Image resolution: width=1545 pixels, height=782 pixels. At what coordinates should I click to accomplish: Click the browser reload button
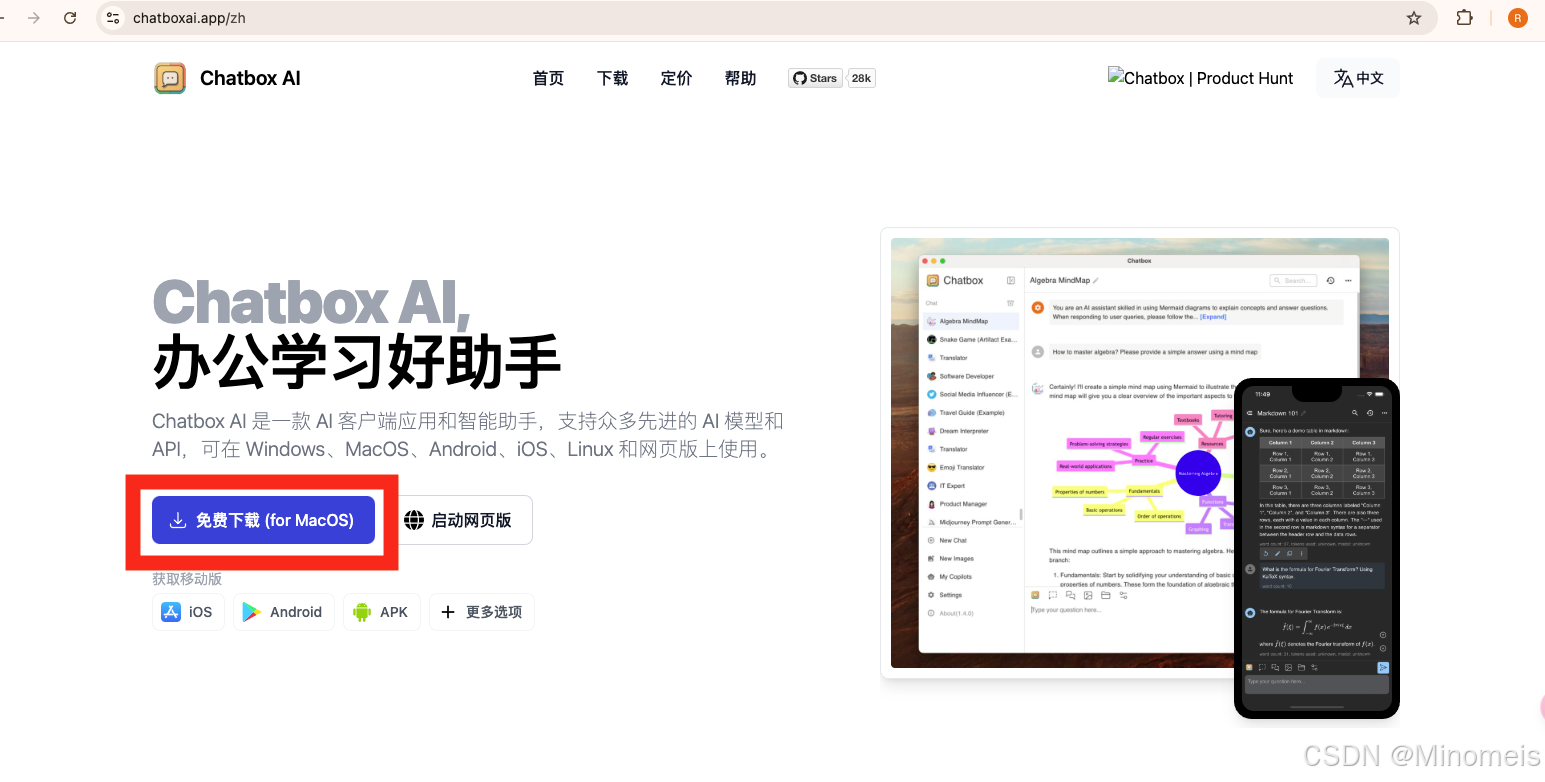coord(70,18)
